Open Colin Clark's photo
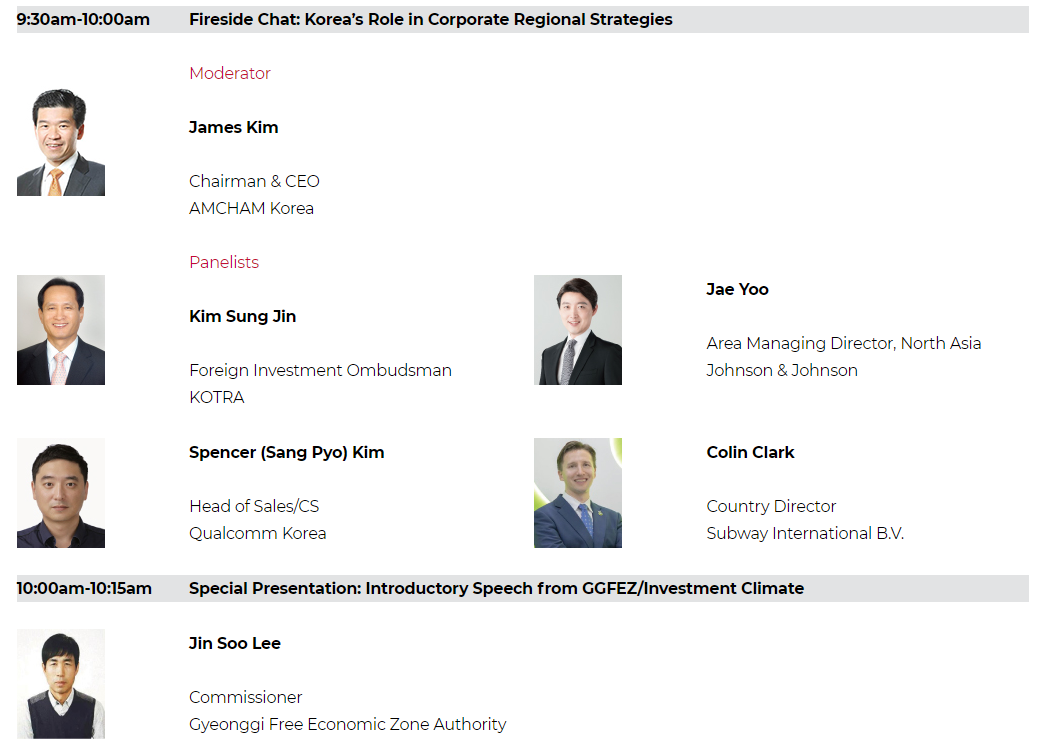1037x750 pixels. coord(578,493)
